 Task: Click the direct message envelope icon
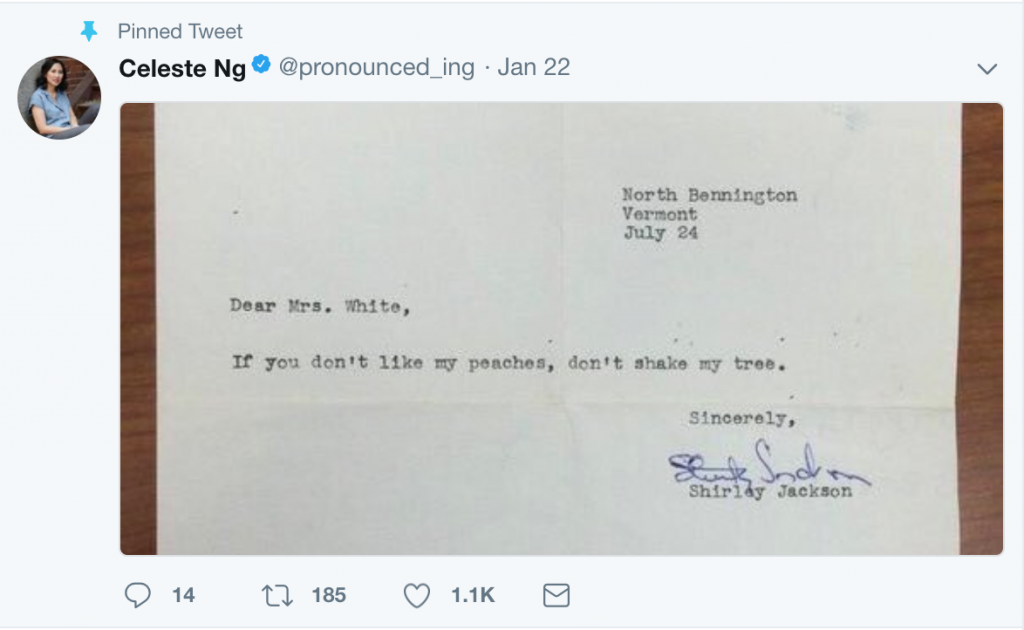pyautogui.click(x=556, y=596)
